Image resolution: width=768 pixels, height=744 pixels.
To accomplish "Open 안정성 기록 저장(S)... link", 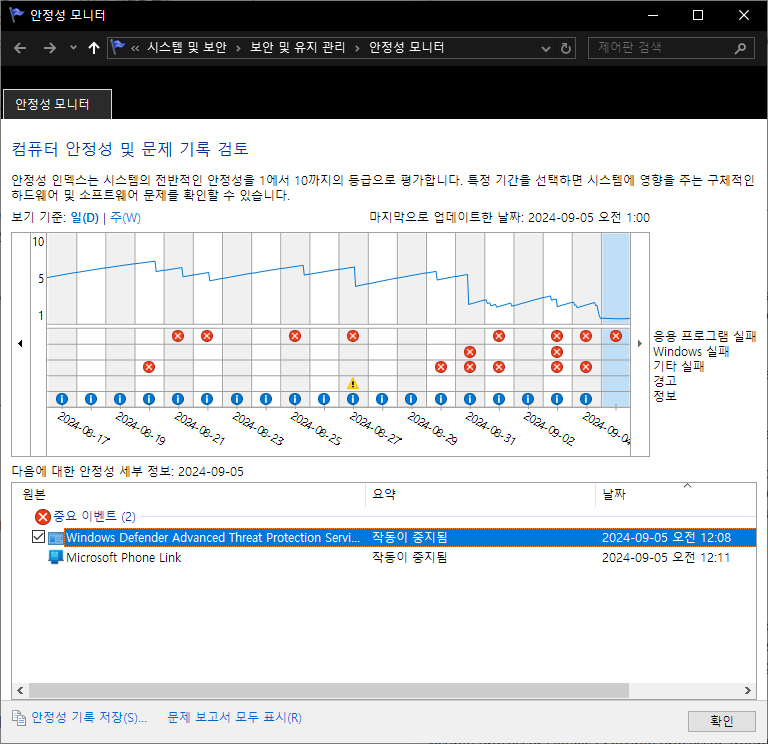I will point(89,718).
